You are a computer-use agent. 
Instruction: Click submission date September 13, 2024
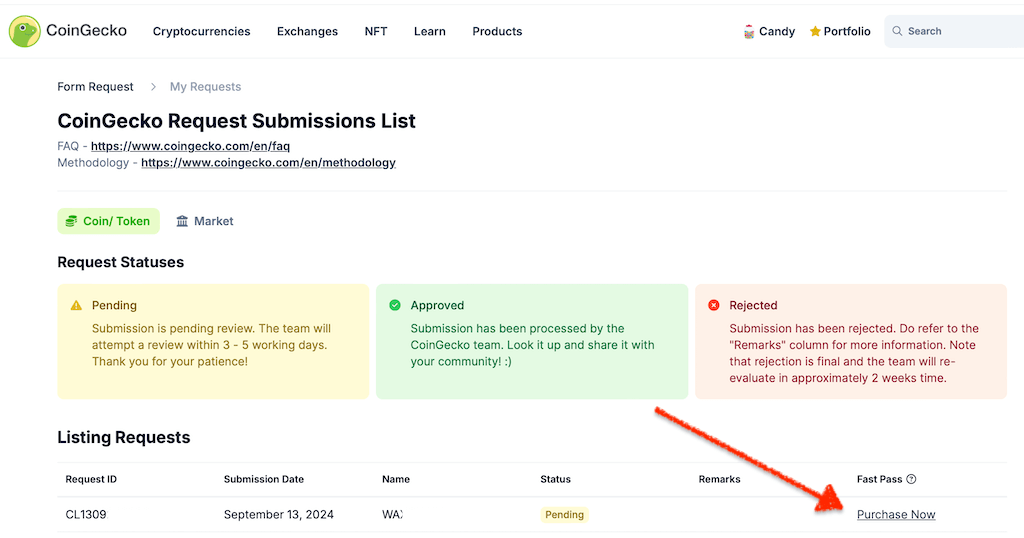pos(279,514)
